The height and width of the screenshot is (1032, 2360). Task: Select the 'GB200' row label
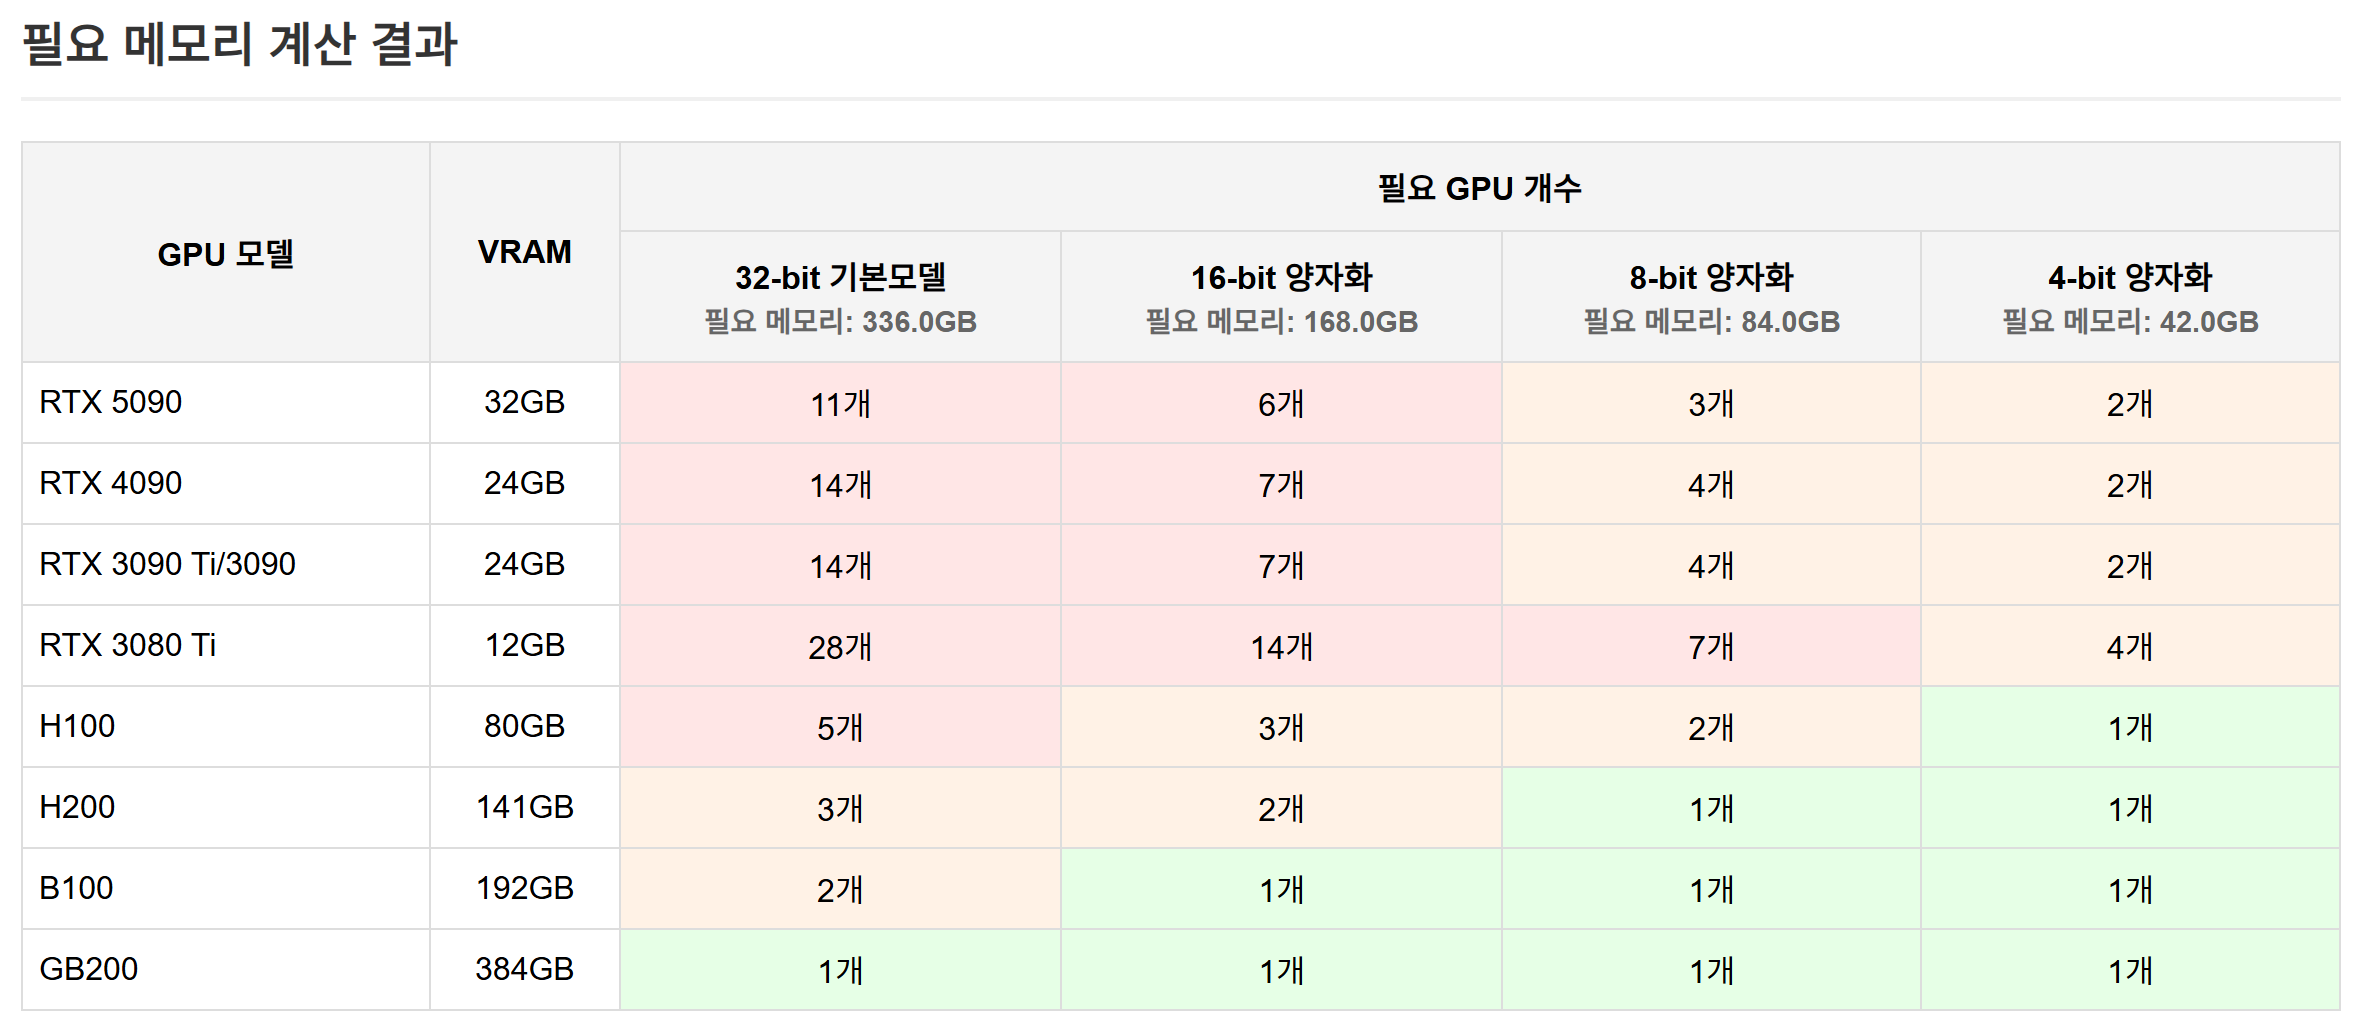89,969
